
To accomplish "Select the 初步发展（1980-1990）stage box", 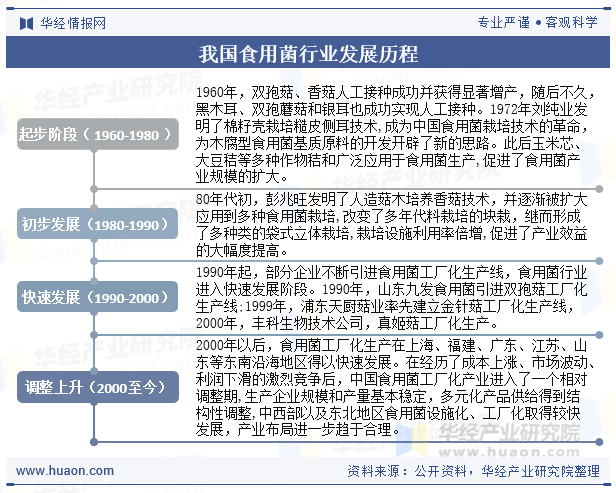I will 97,224.
